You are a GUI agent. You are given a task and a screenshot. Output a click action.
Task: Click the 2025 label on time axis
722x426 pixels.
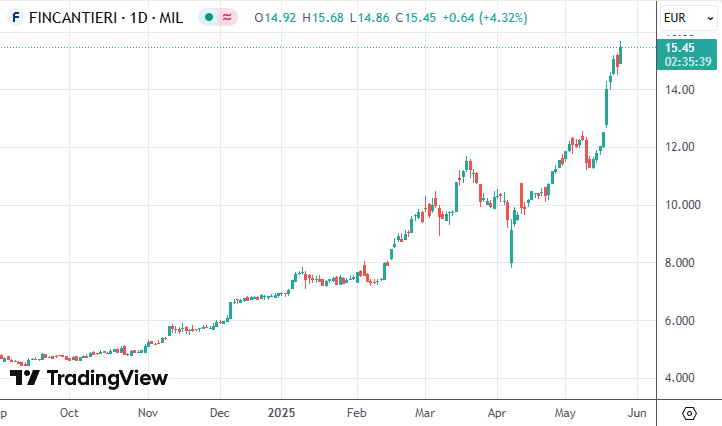pos(284,412)
